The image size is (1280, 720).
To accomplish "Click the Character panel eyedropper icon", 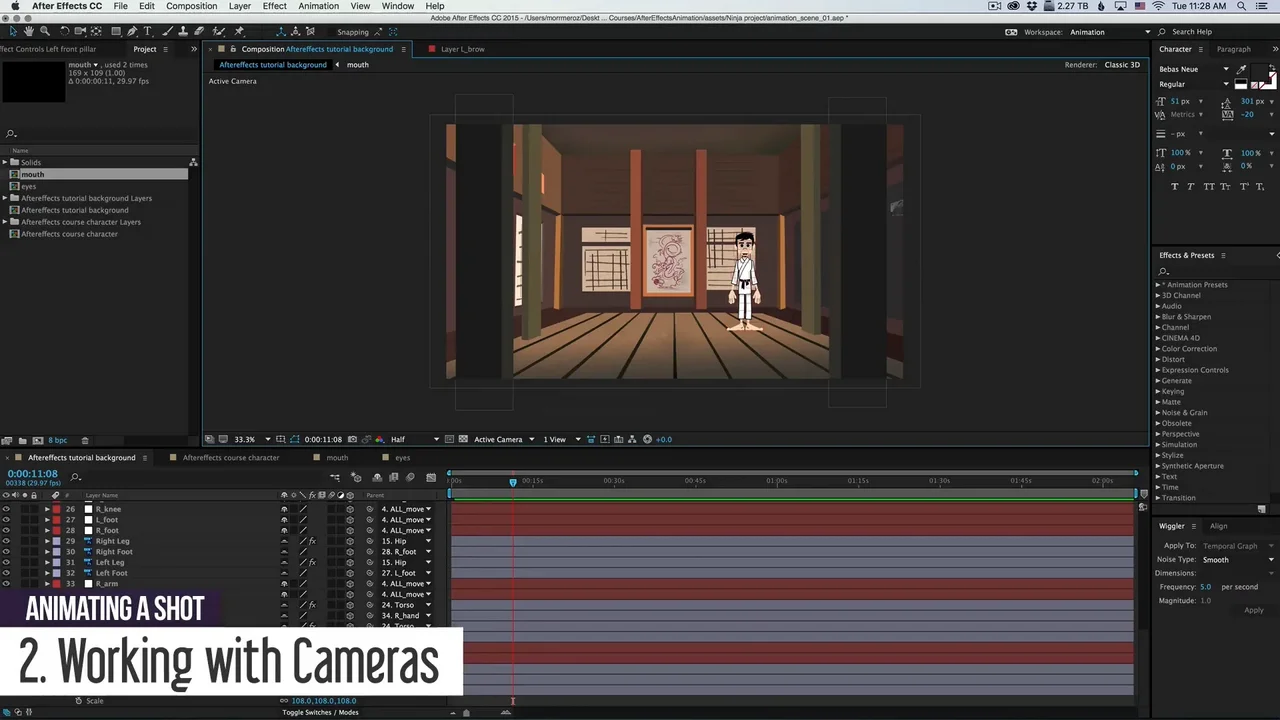I will 1242,69.
